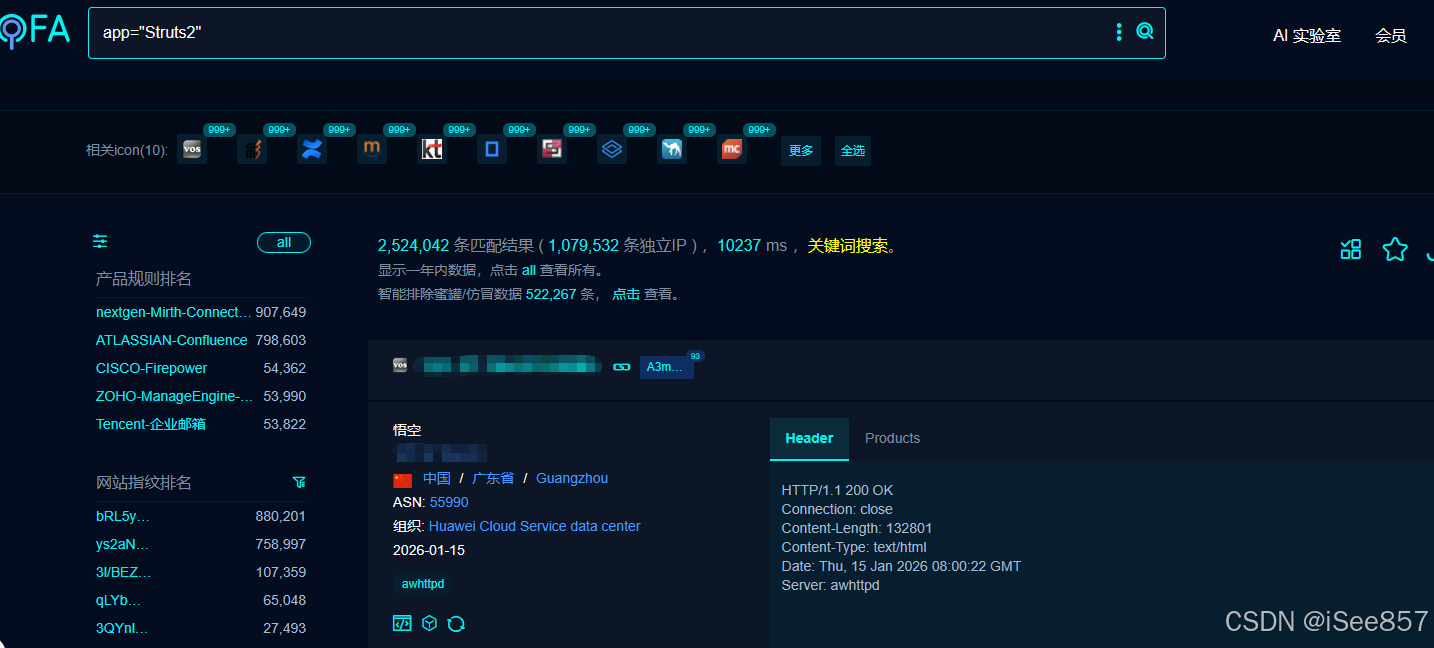Screen dimensions: 1434x648
Task: Click the magnifier search icon
Action: pos(1145,32)
